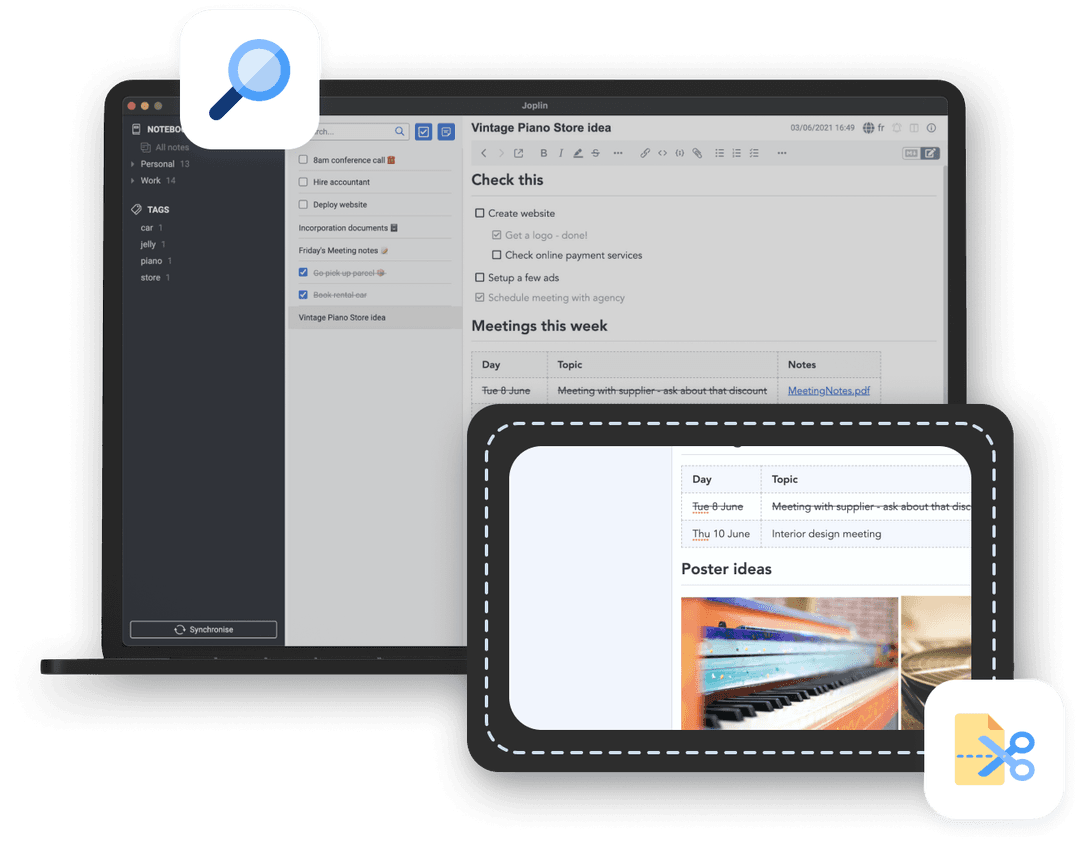The height and width of the screenshot is (842, 1080).
Task: Mark Hire accountant as completed
Action: 303,182
